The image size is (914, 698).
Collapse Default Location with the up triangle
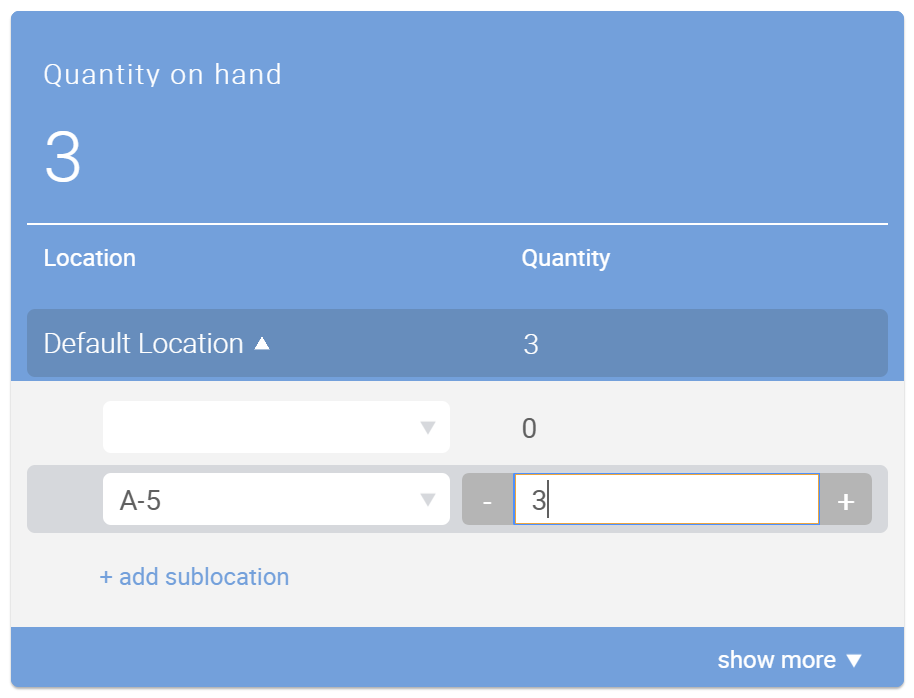pyautogui.click(x=262, y=344)
